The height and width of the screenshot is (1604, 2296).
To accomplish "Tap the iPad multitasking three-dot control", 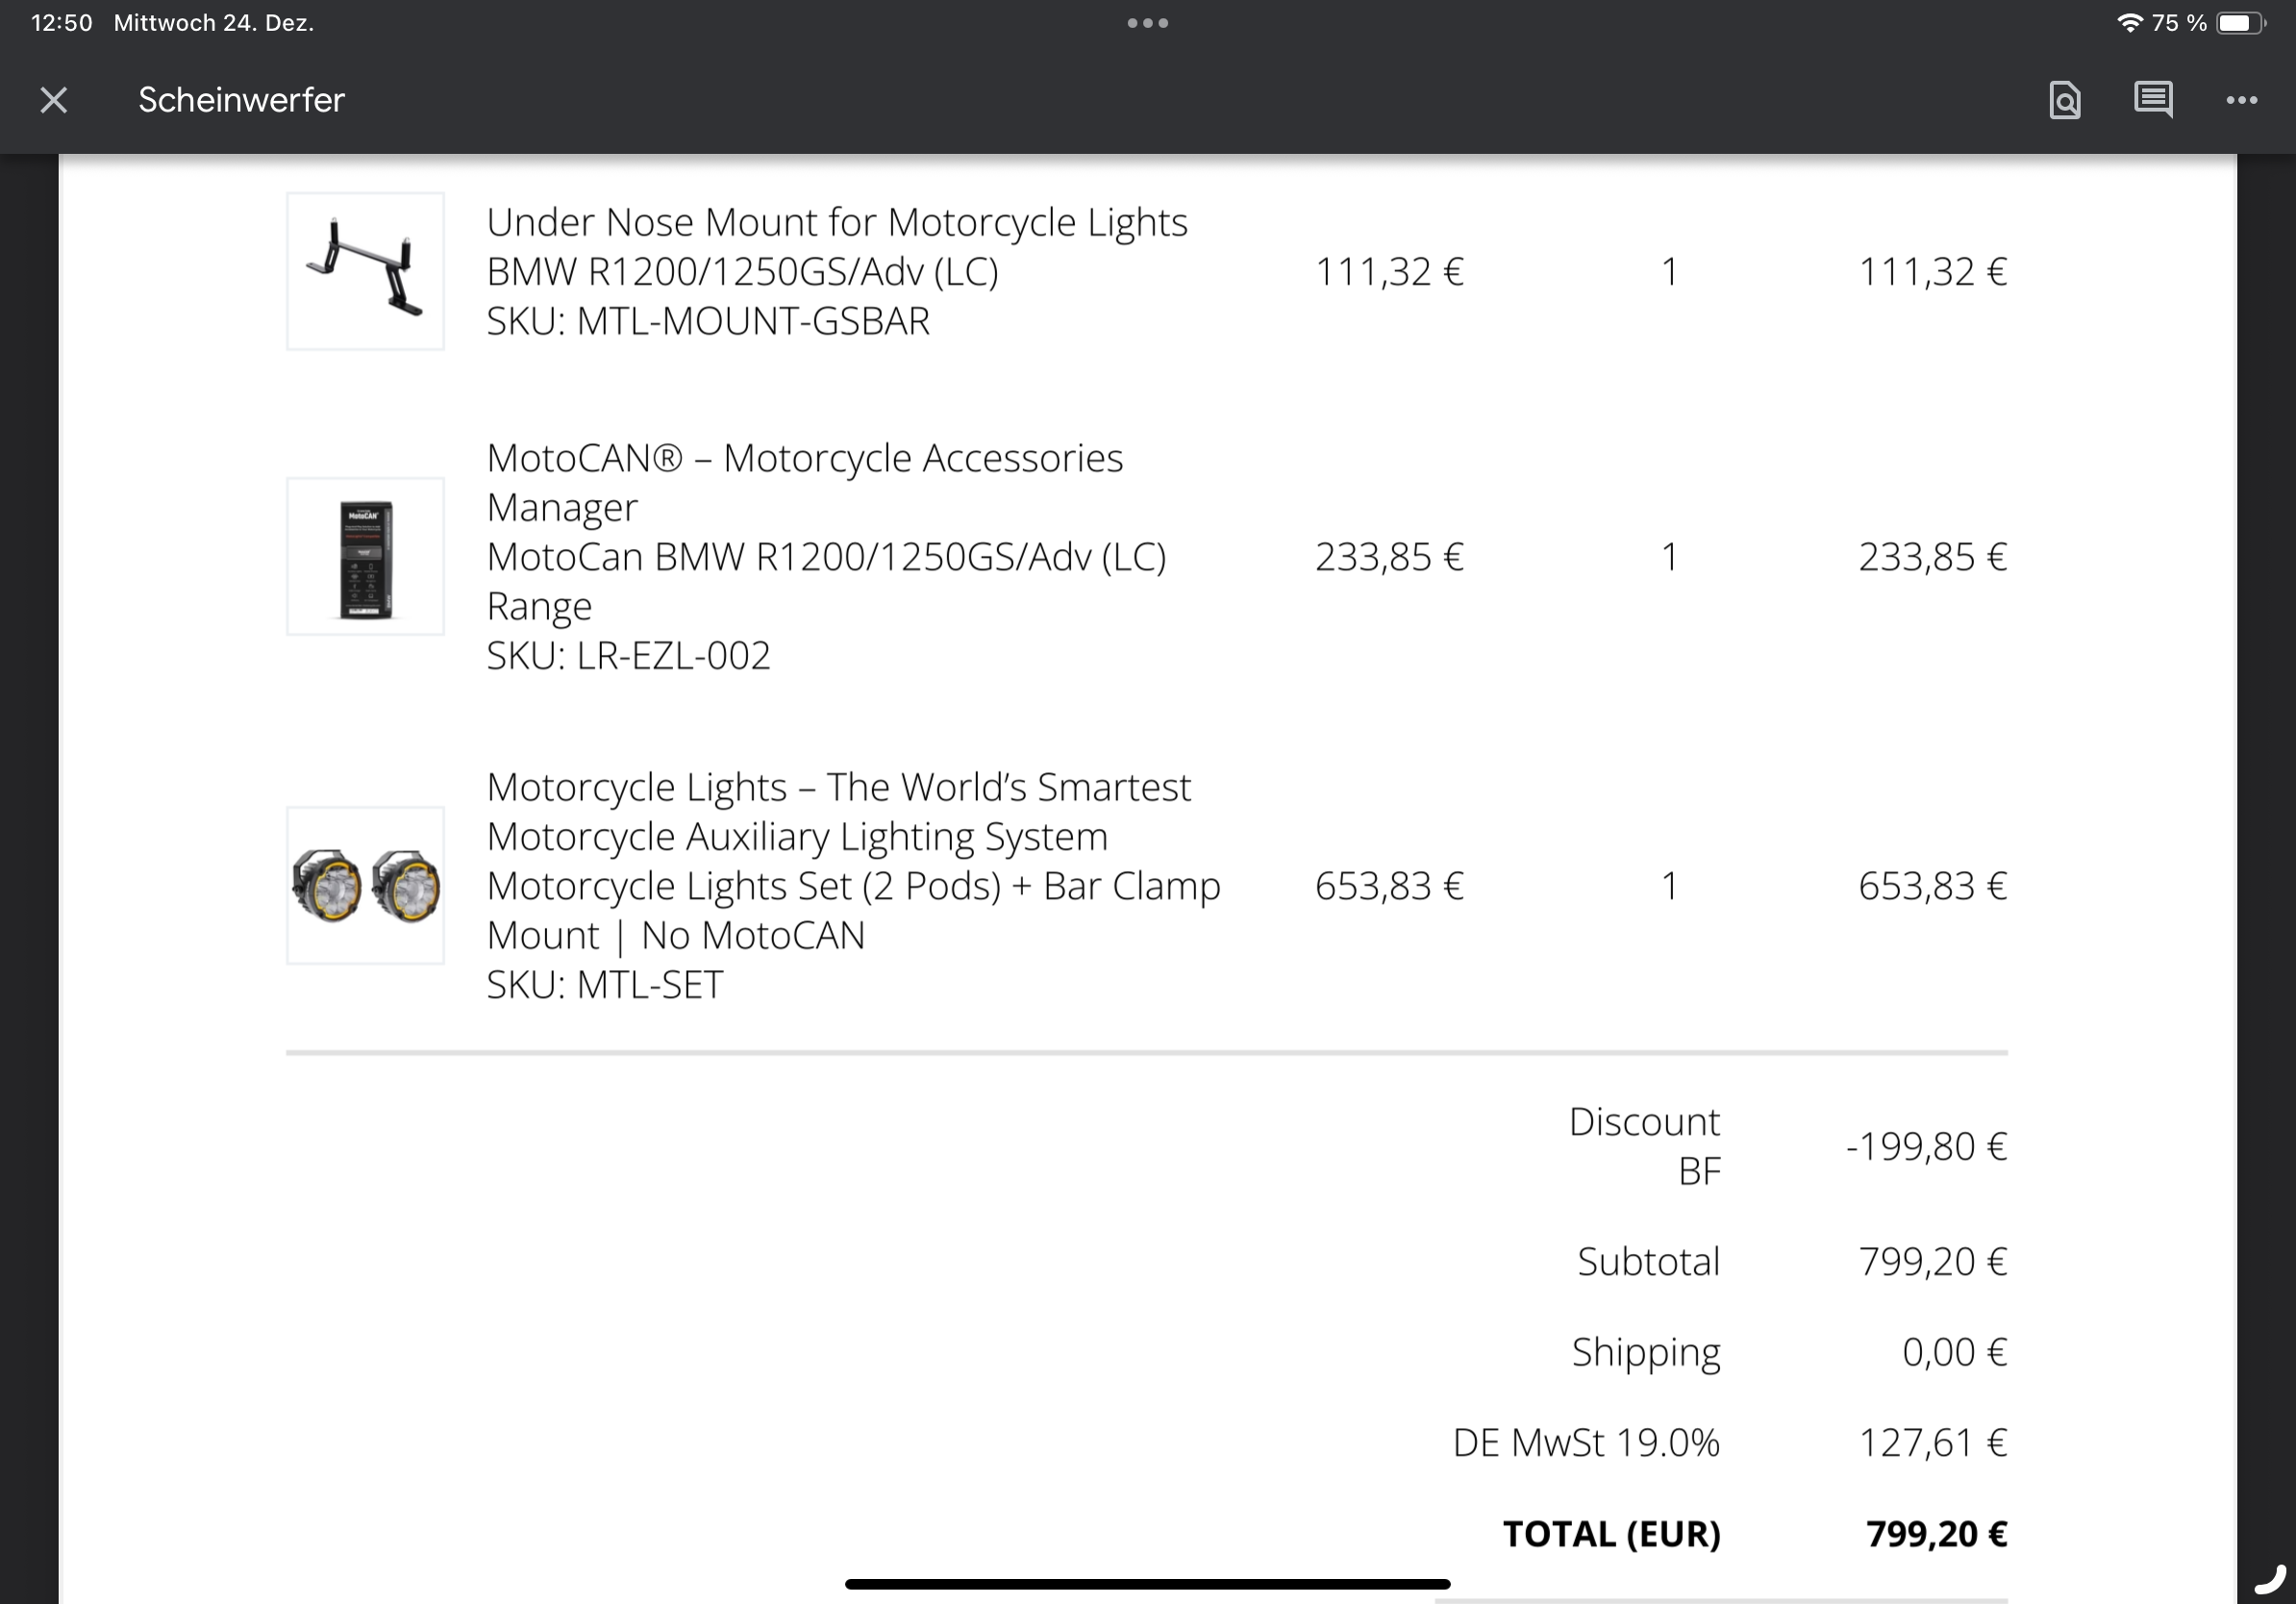I will pos(1147,23).
